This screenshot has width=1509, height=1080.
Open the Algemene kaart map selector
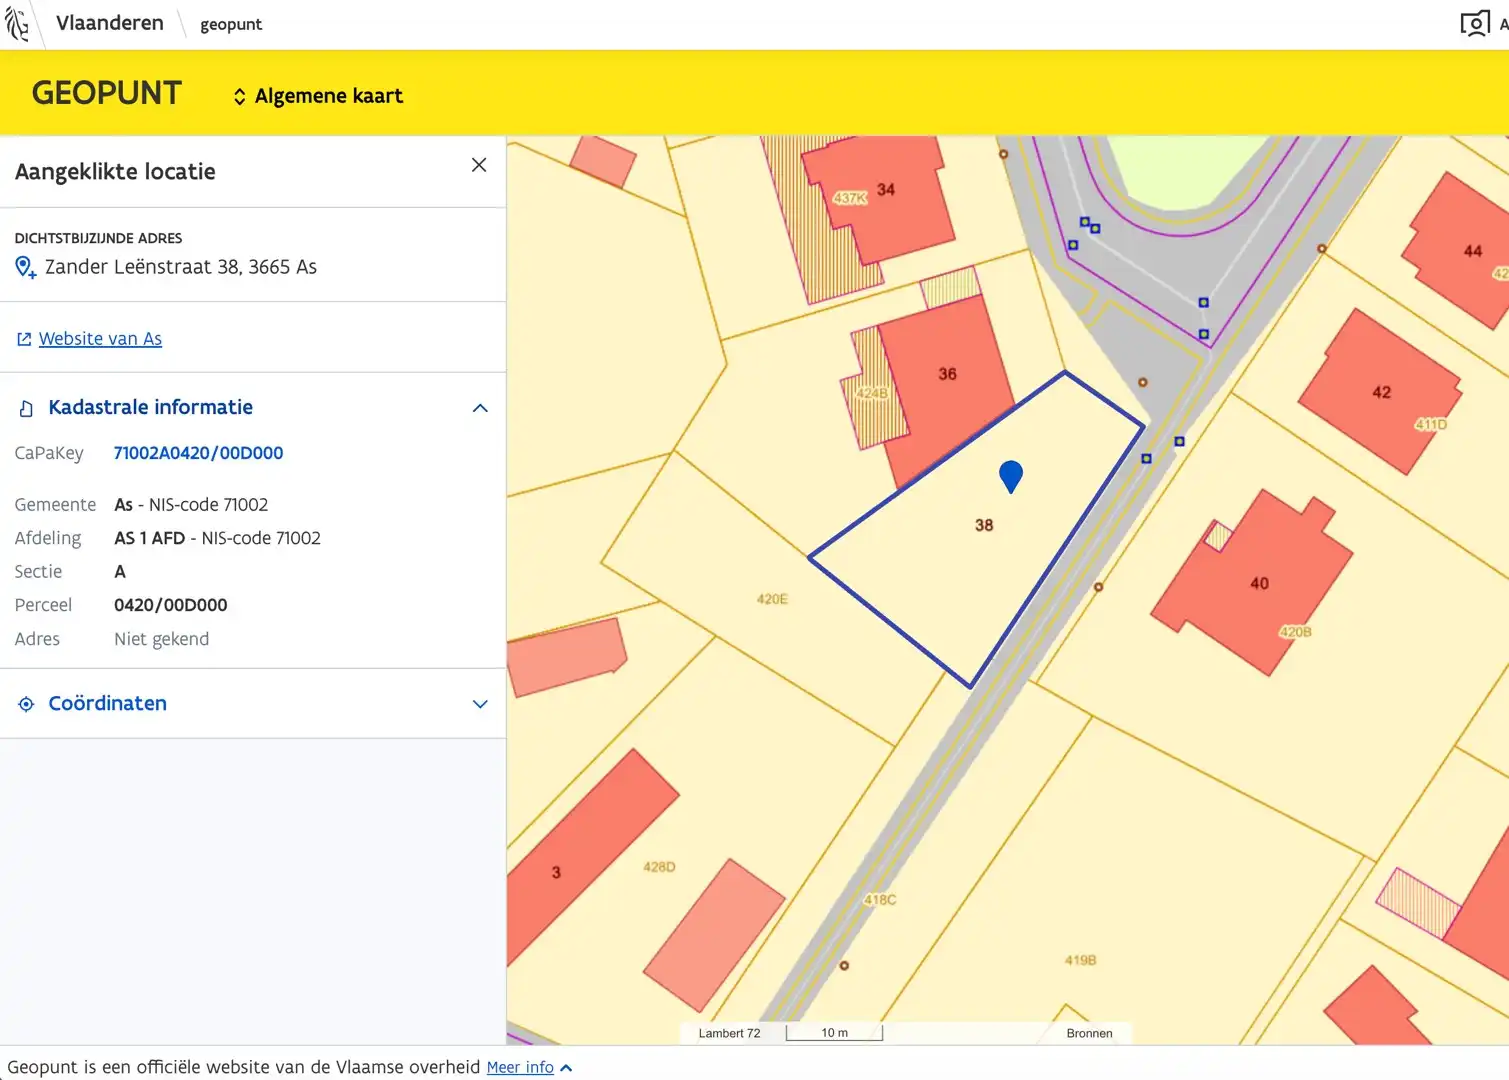318,96
